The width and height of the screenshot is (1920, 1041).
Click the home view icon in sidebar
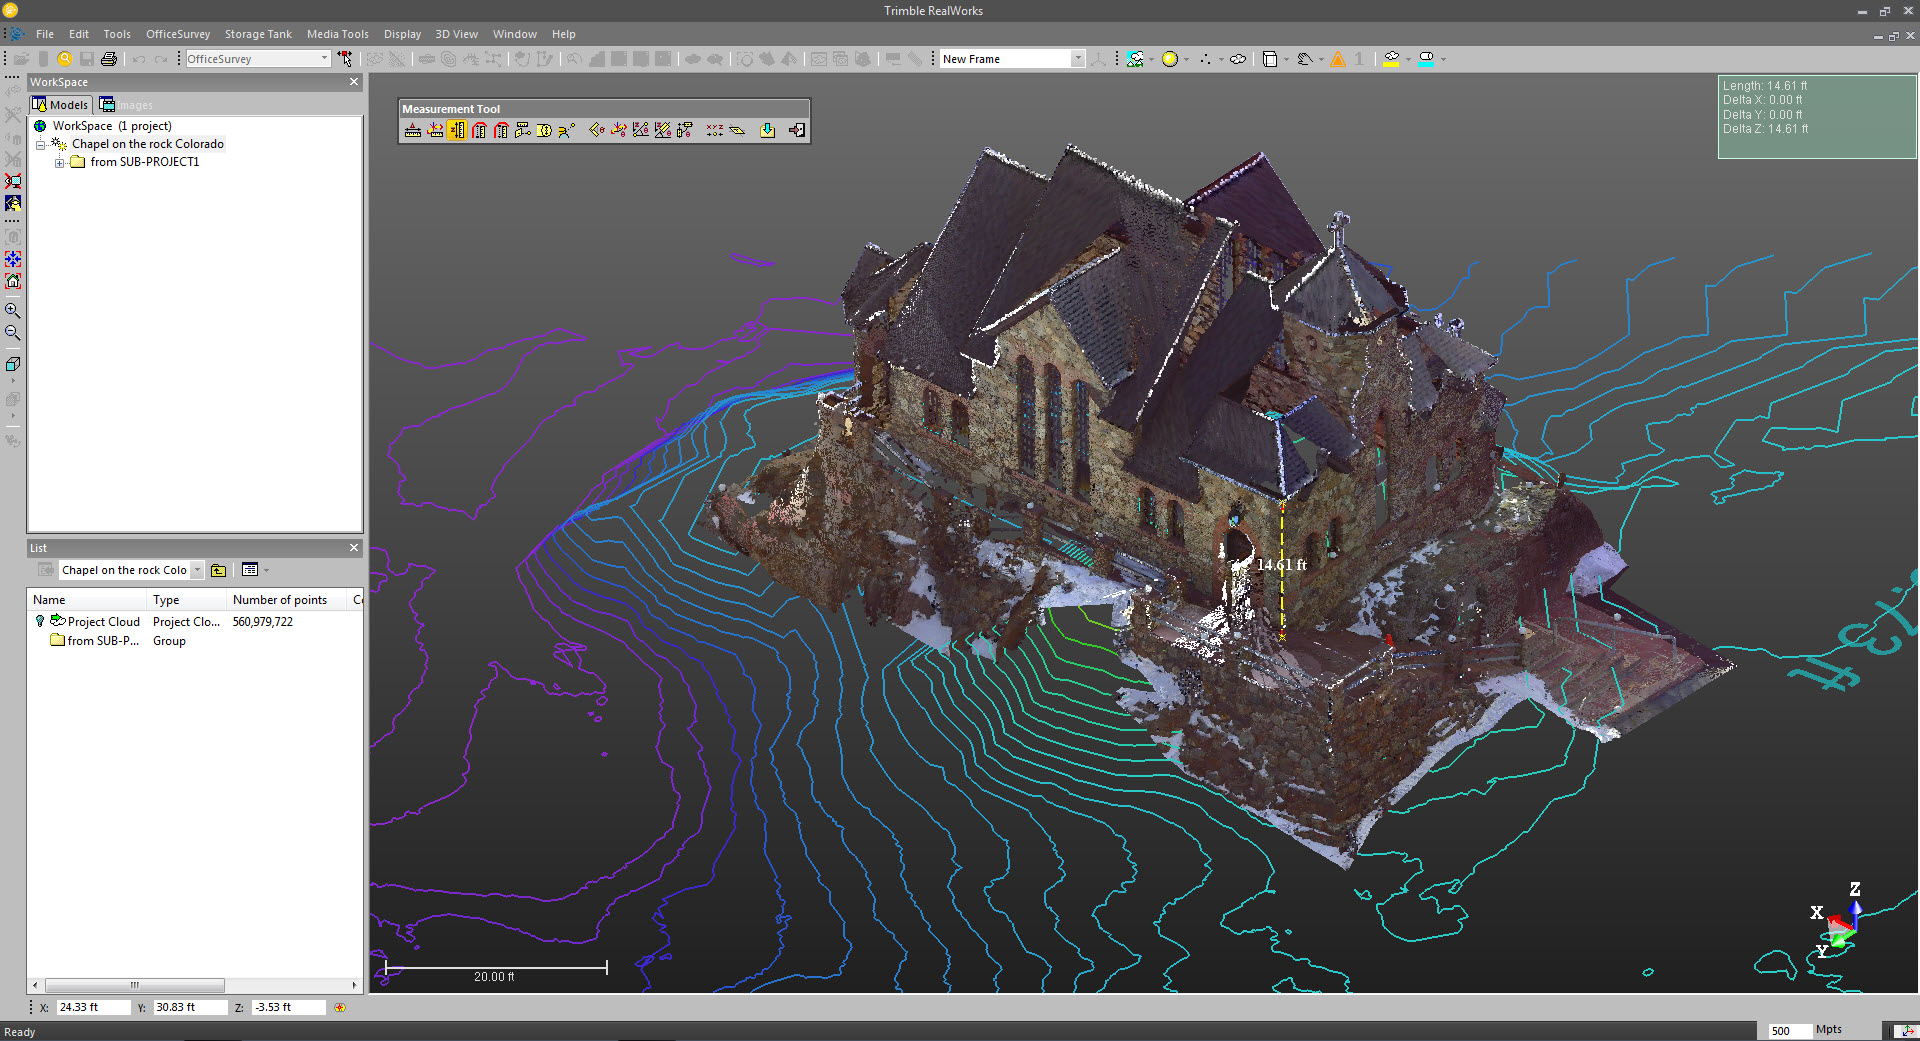click(x=13, y=282)
